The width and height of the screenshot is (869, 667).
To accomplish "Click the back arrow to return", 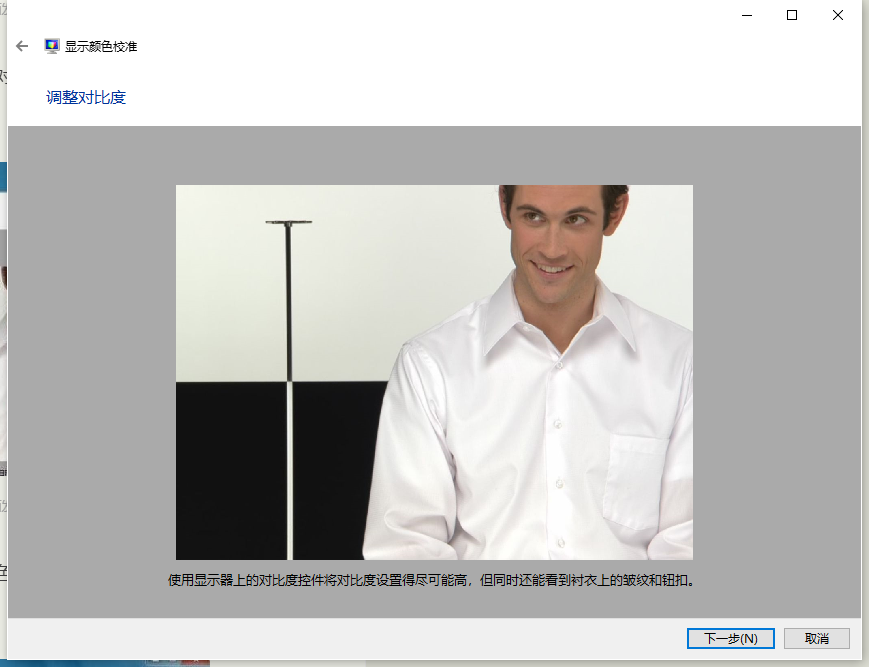I will (x=21, y=46).
